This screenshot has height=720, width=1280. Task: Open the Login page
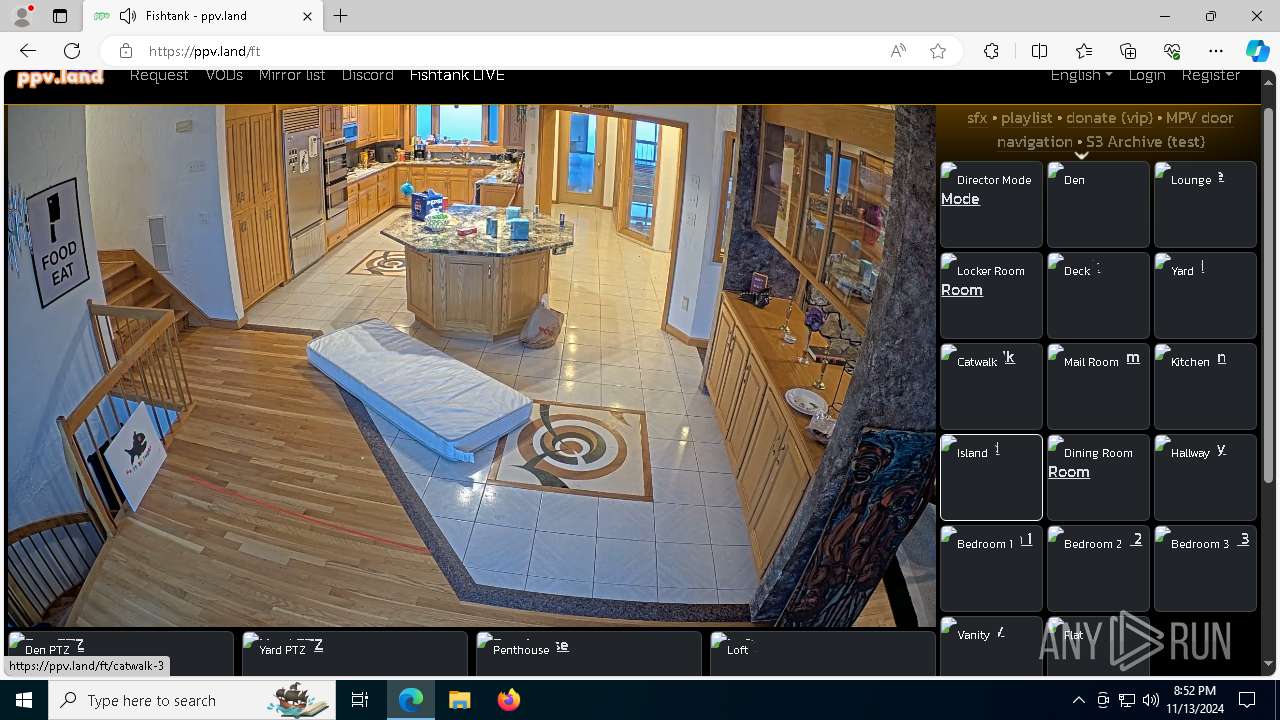click(1147, 75)
